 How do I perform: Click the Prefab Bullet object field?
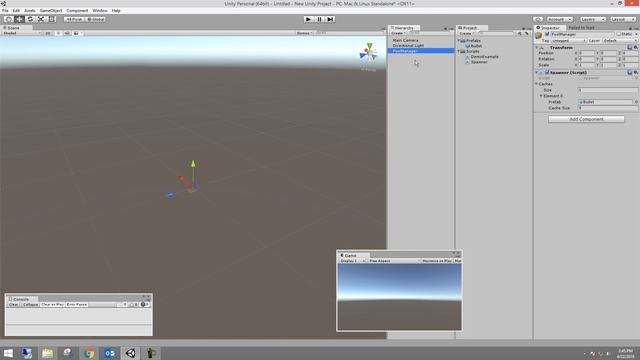[x=605, y=102]
